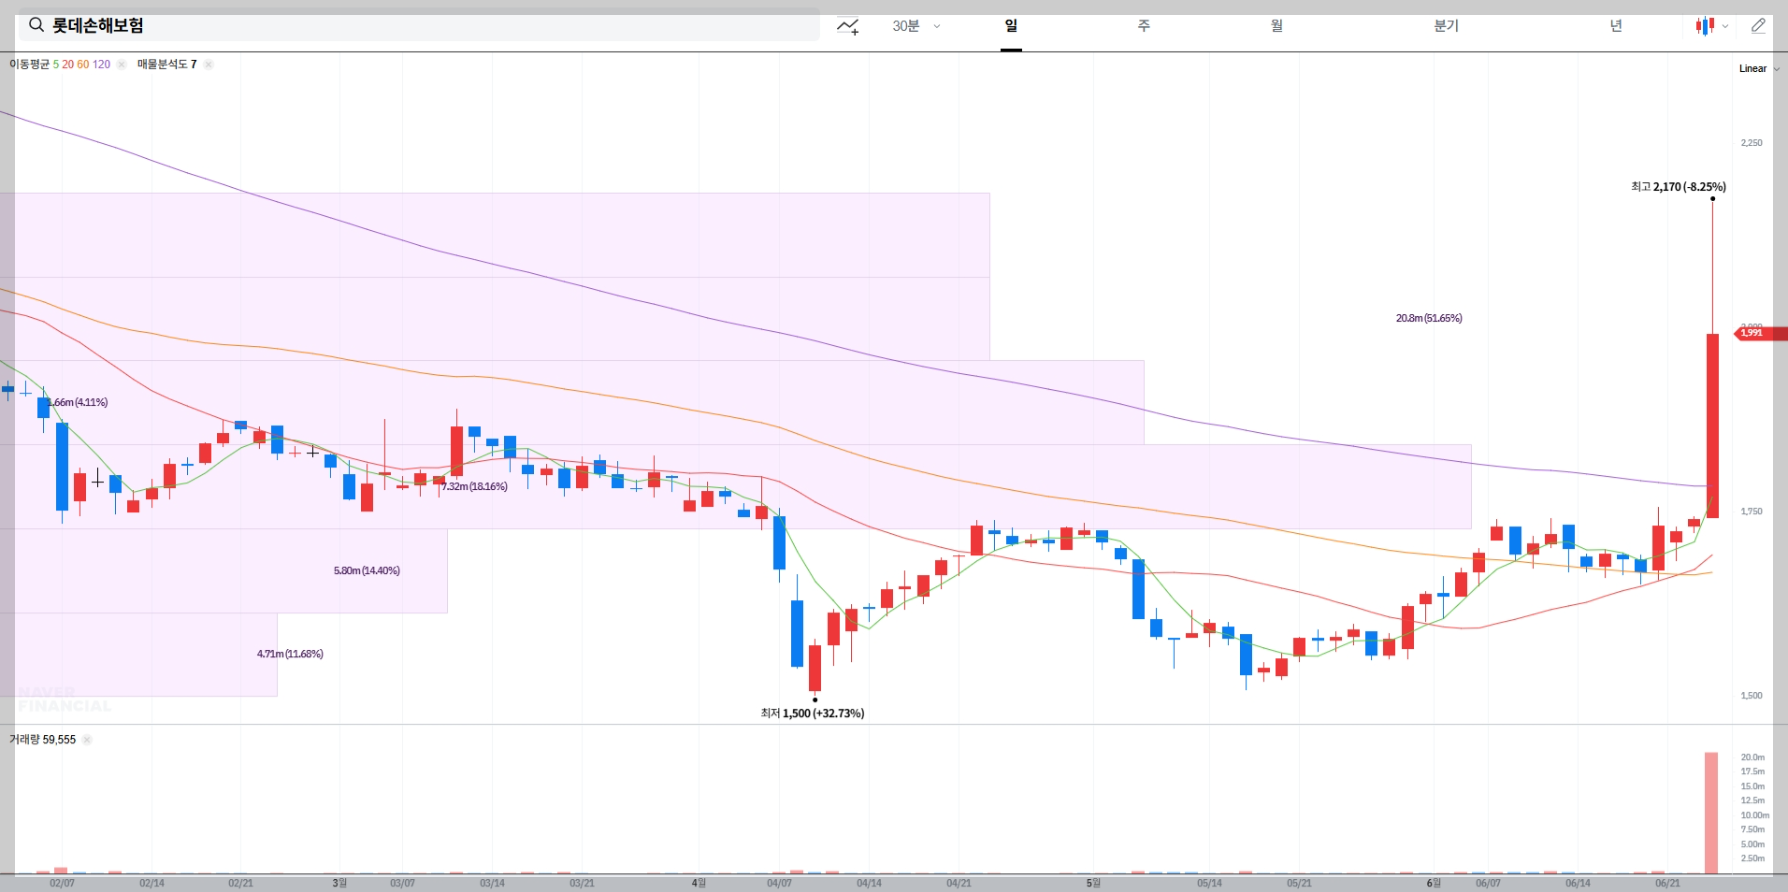Click the 2,250 price axis label
This screenshot has width=1788, height=892.
pyautogui.click(x=1752, y=143)
